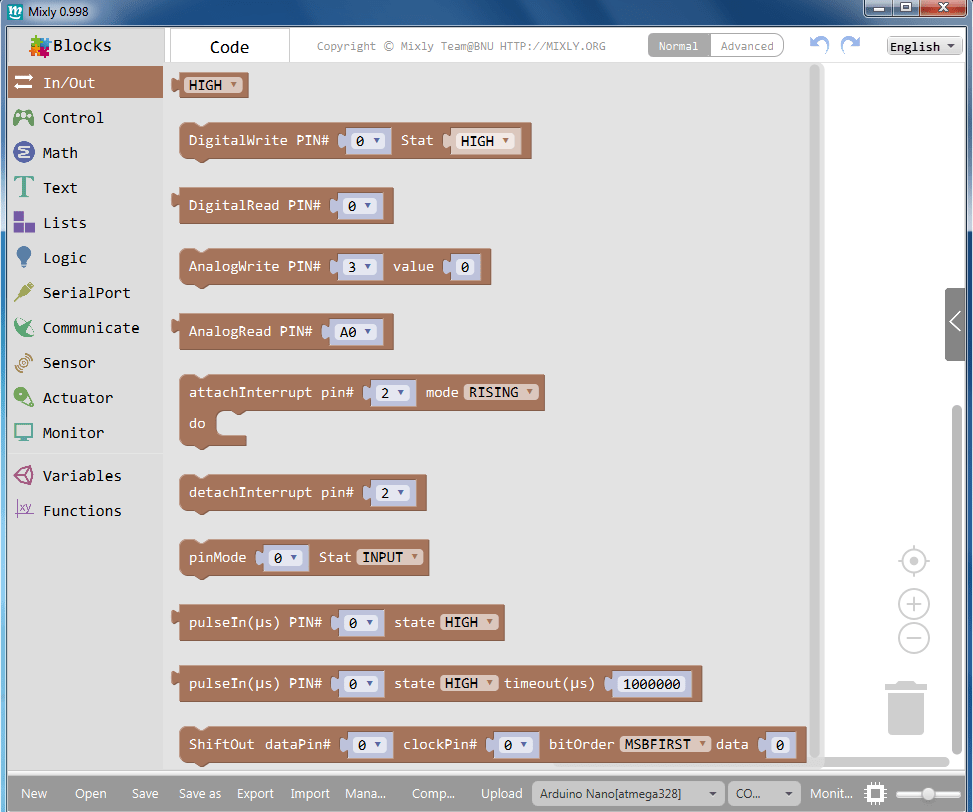Click the Save as button
This screenshot has height=812, width=973.
coord(200,793)
